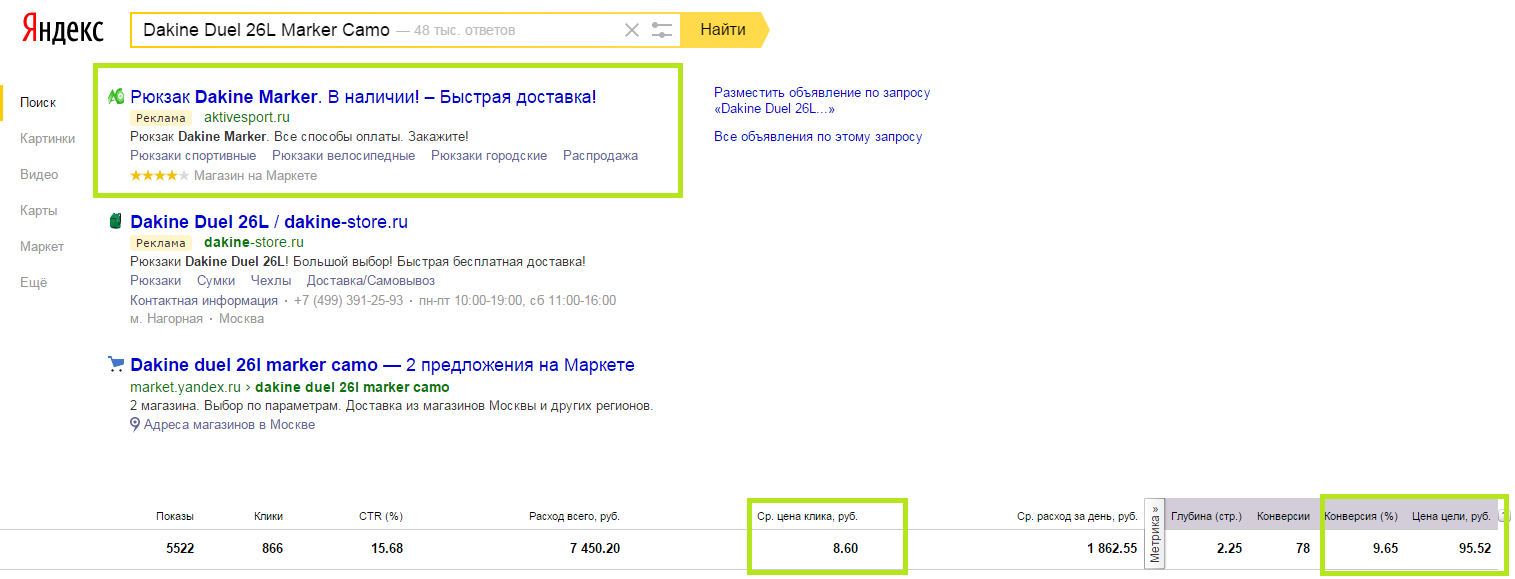Click the aktivesport.ru ad favicon
Image resolution: width=1515 pixels, height=579 pixels.
(x=116, y=96)
